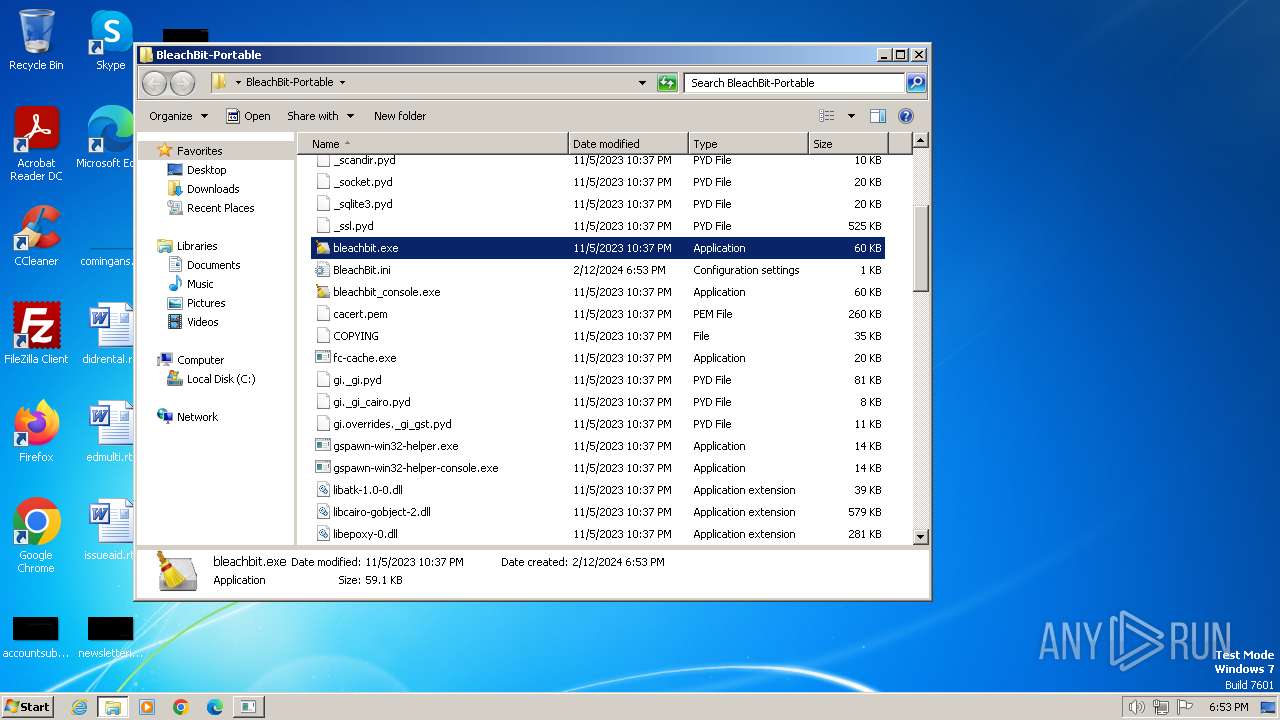
Task: Click the New folder button
Action: click(x=400, y=116)
